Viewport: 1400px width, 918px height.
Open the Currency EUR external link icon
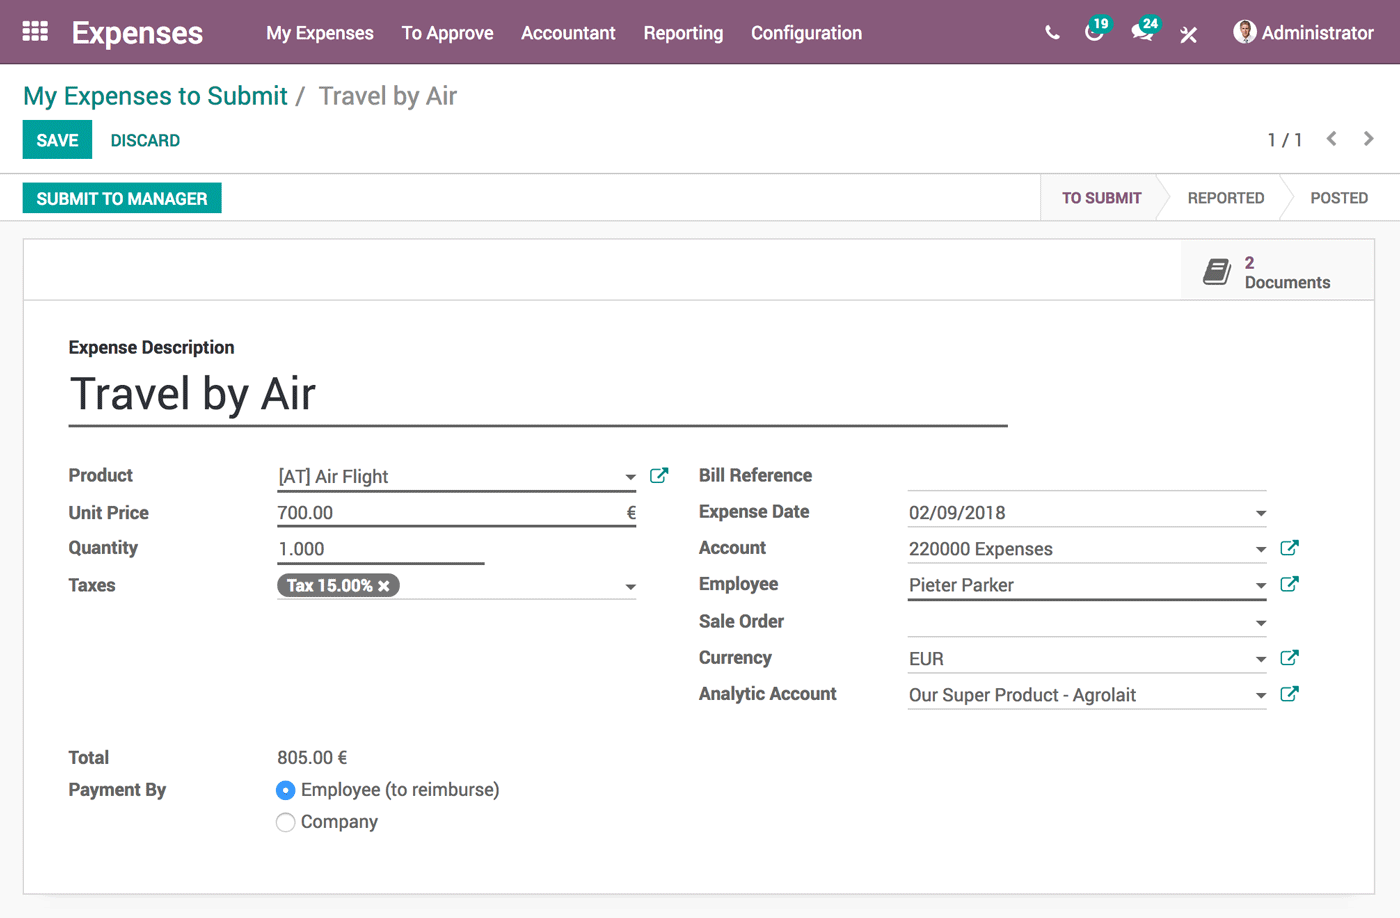[1289, 657]
